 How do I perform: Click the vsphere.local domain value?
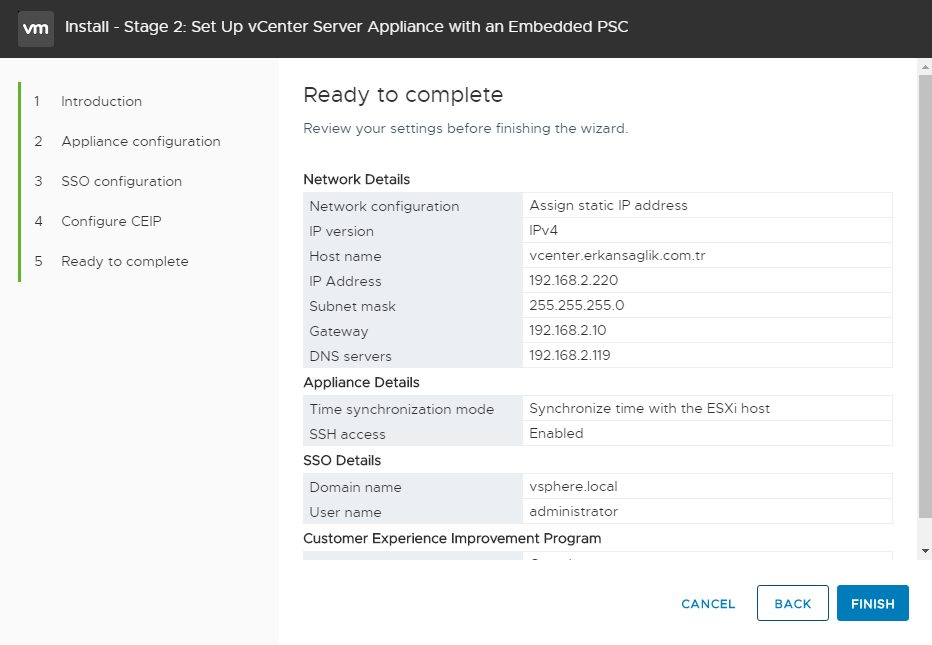(573, 486)
